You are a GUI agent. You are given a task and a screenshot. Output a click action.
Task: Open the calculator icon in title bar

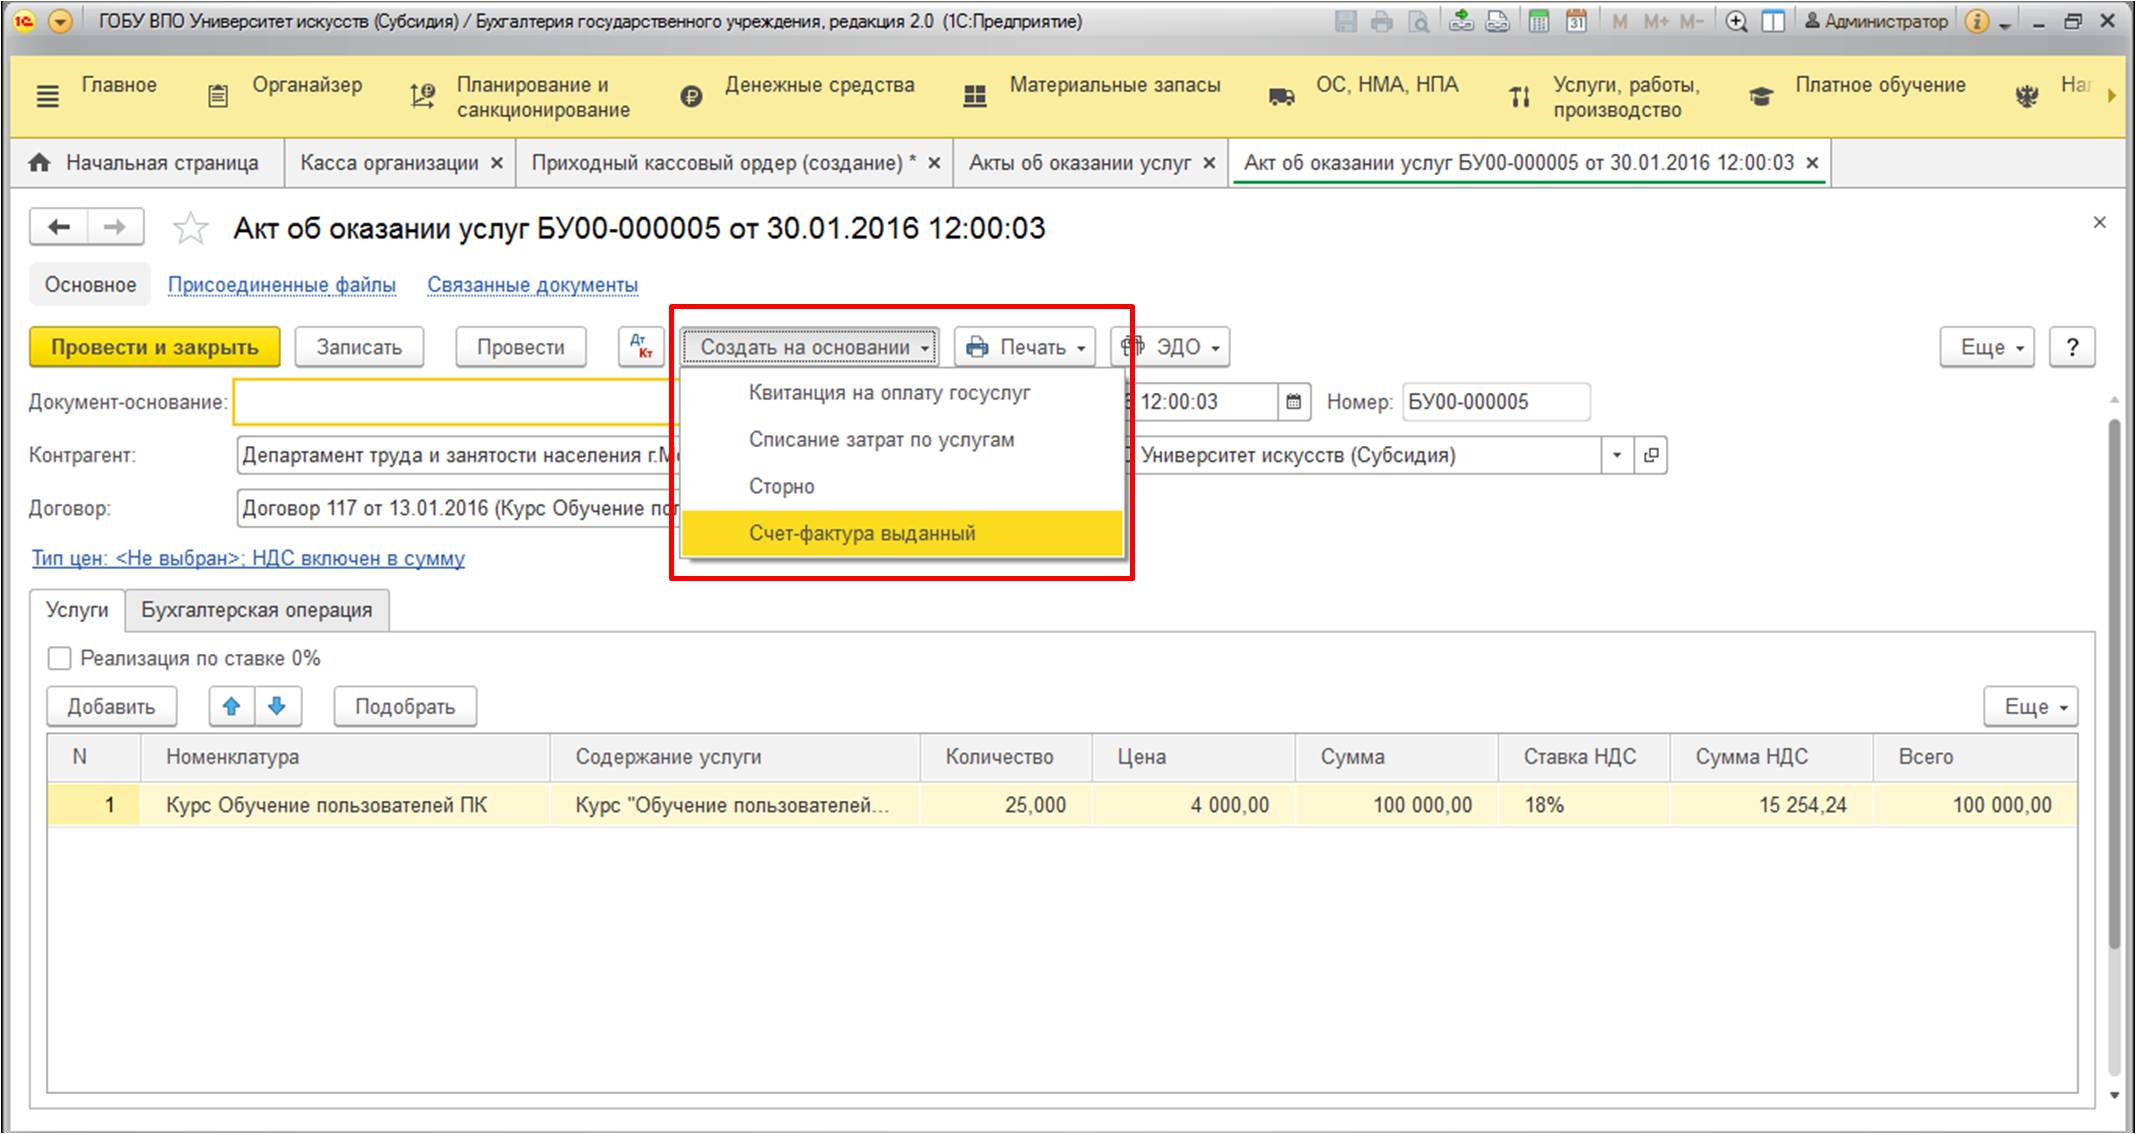[x=1539, y=21]
